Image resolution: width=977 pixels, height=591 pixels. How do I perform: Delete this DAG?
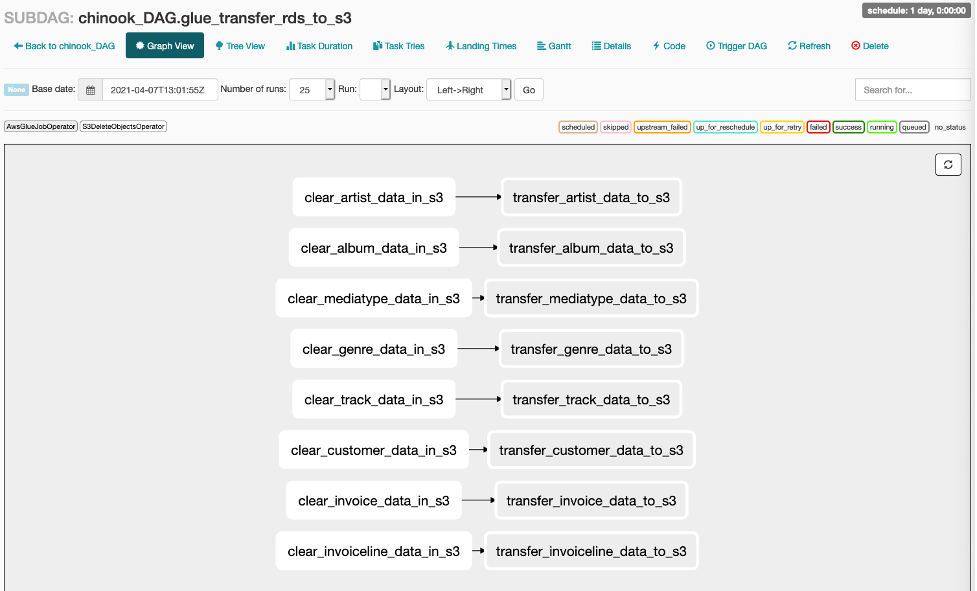pos(869,46)
